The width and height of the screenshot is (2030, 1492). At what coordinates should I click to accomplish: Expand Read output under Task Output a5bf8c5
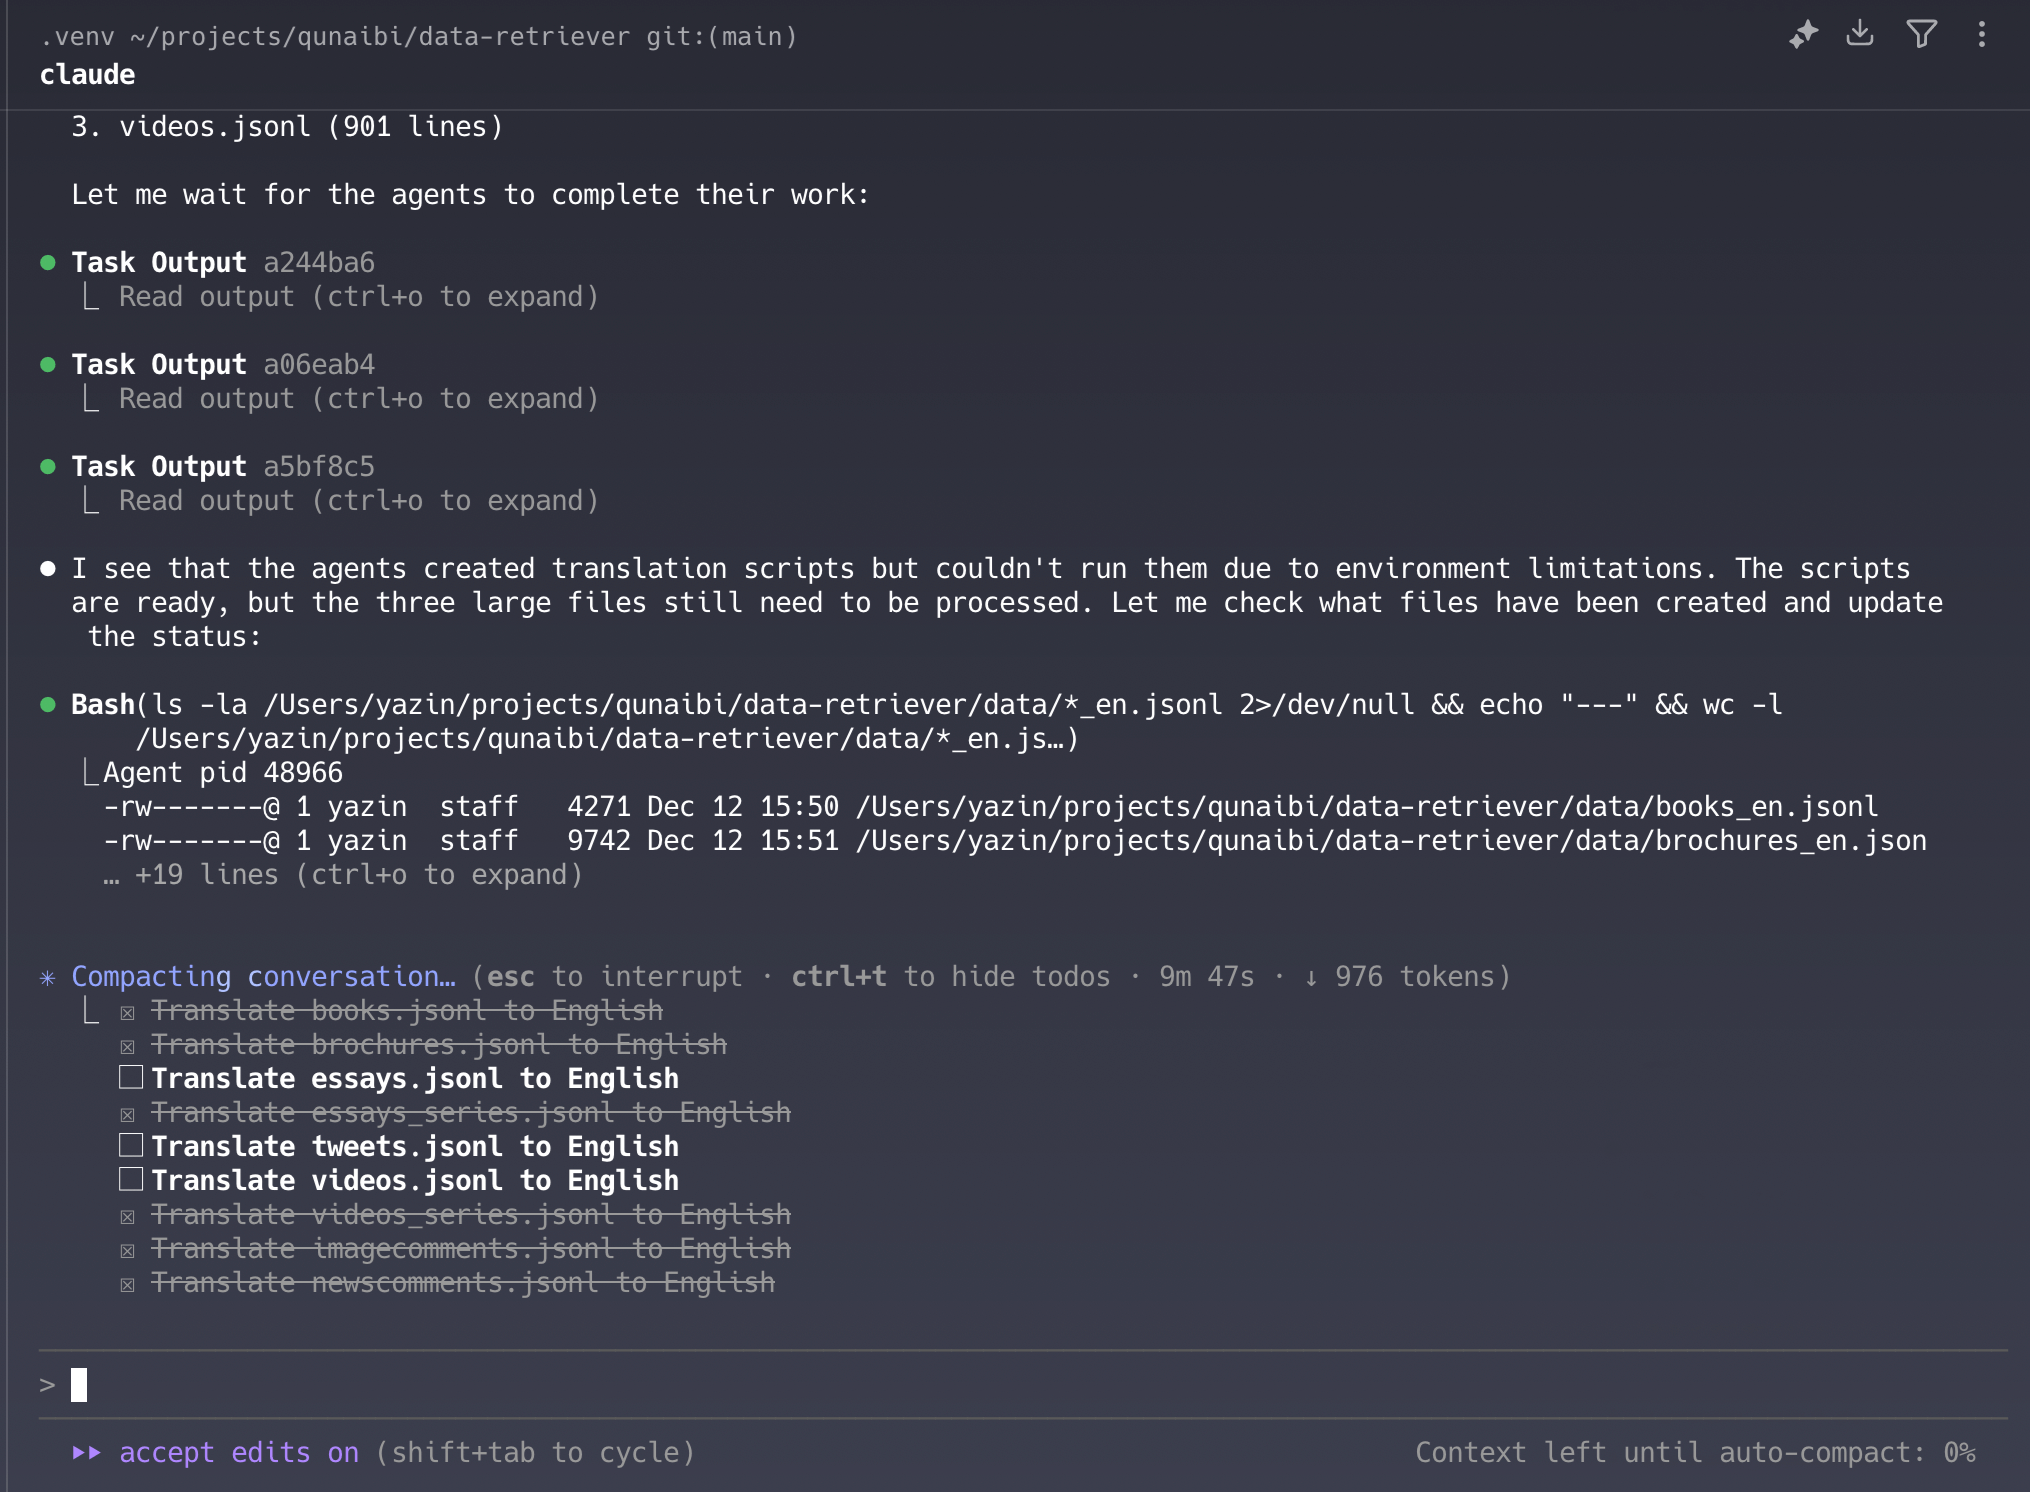point(358,501)
